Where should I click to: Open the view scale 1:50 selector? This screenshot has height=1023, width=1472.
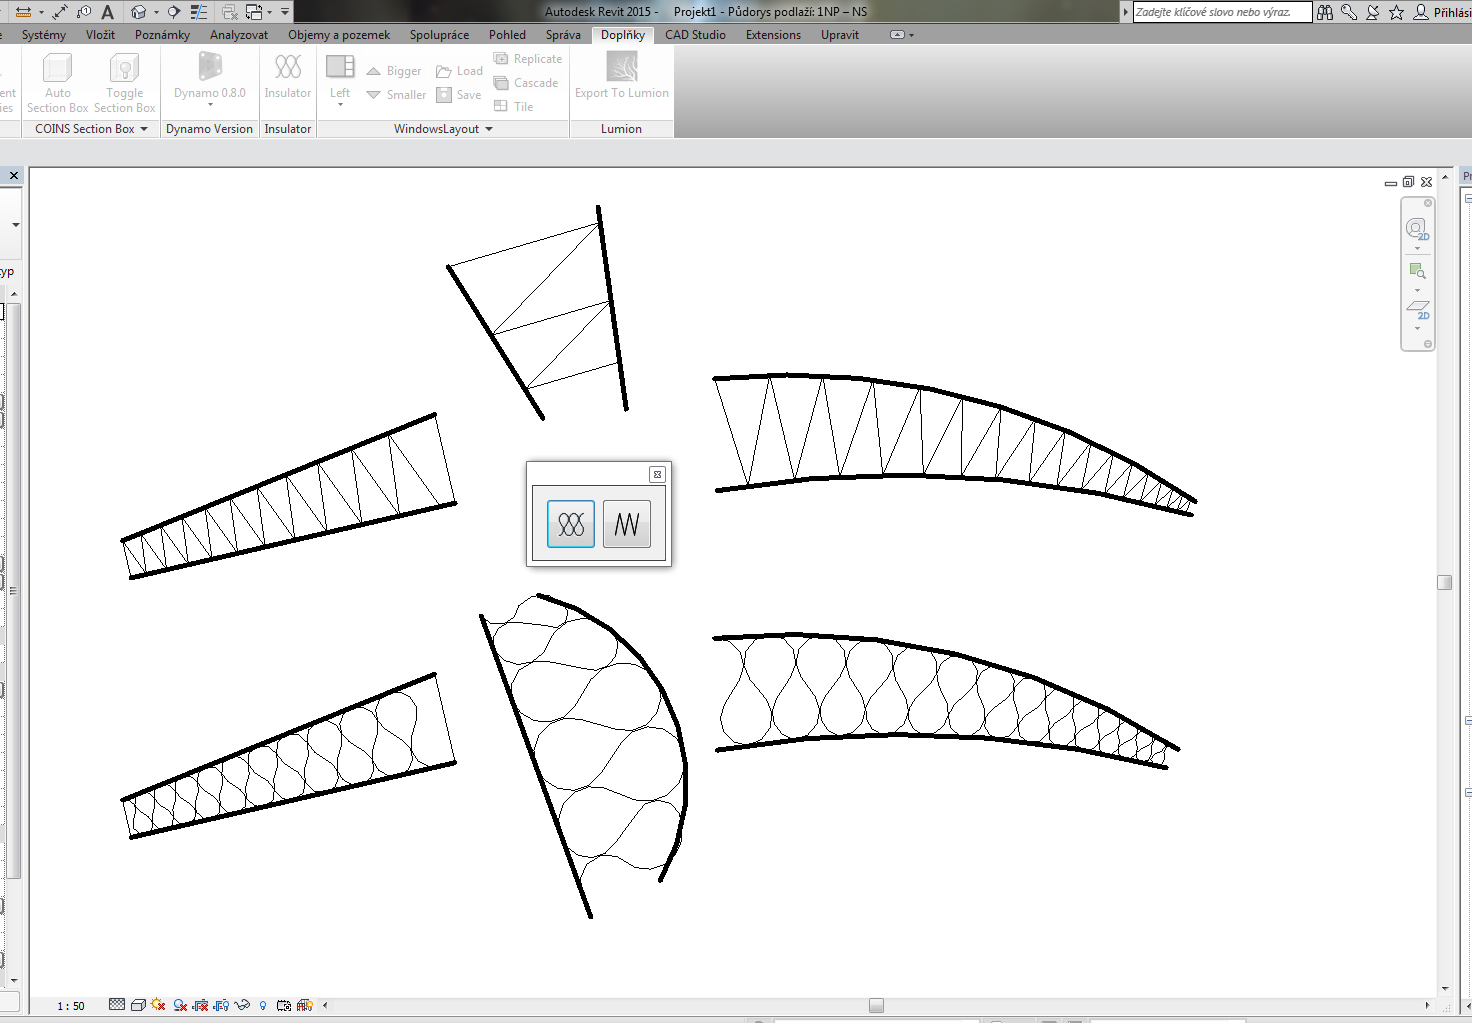pyautogui.click(x=71, y=1006)
